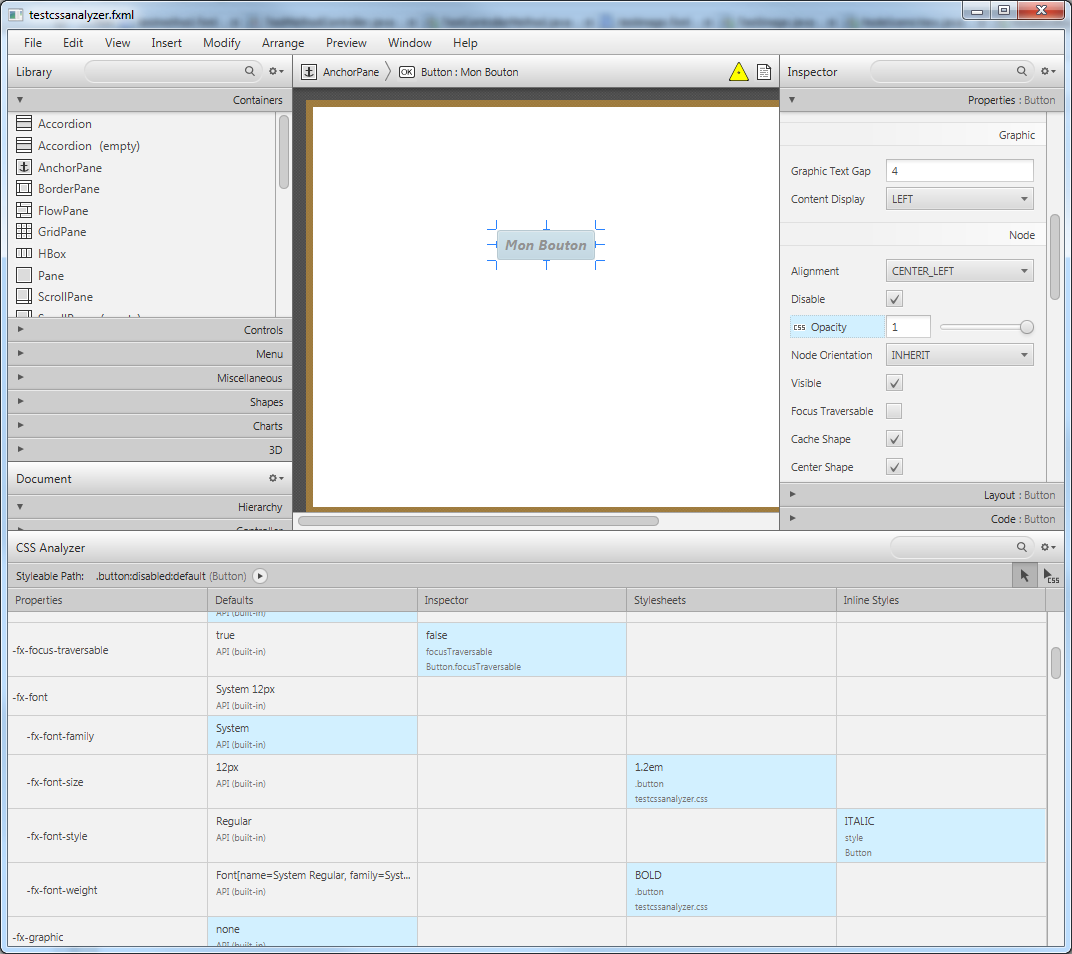Screen dimensions: 1072x954
Task: Click the round play button after Styleable Path
Action: click(x=260, y=576)
